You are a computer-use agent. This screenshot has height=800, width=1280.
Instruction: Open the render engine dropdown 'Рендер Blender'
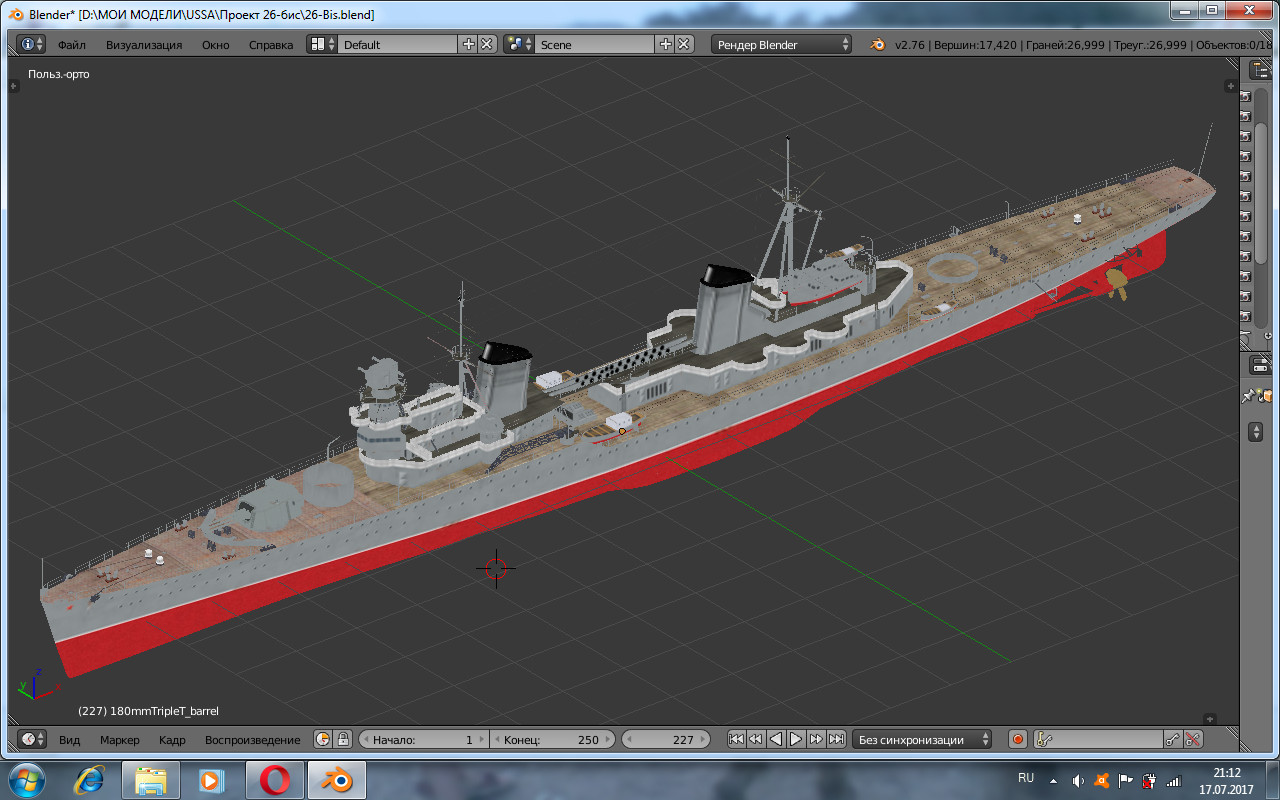pyautogui.click(x=782, y=44)
